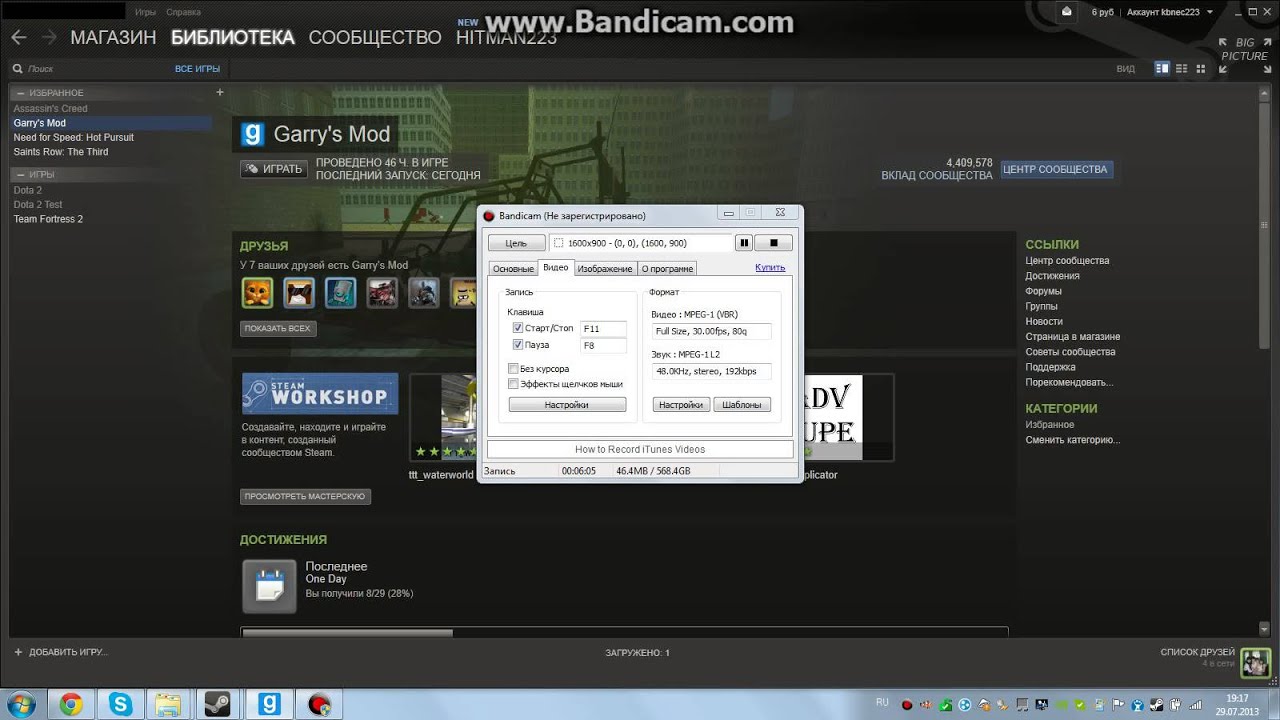
Task: Click the Показать всех friends button
Action: click(x=278, y=328)
